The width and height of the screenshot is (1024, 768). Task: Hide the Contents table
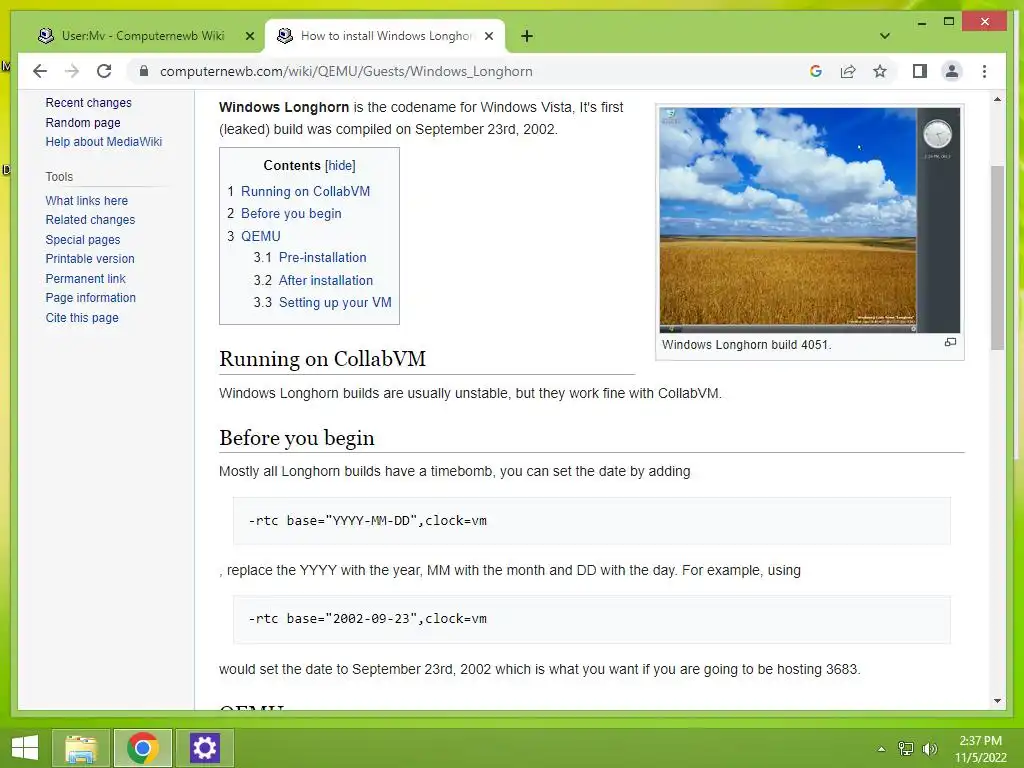[340, 165]
